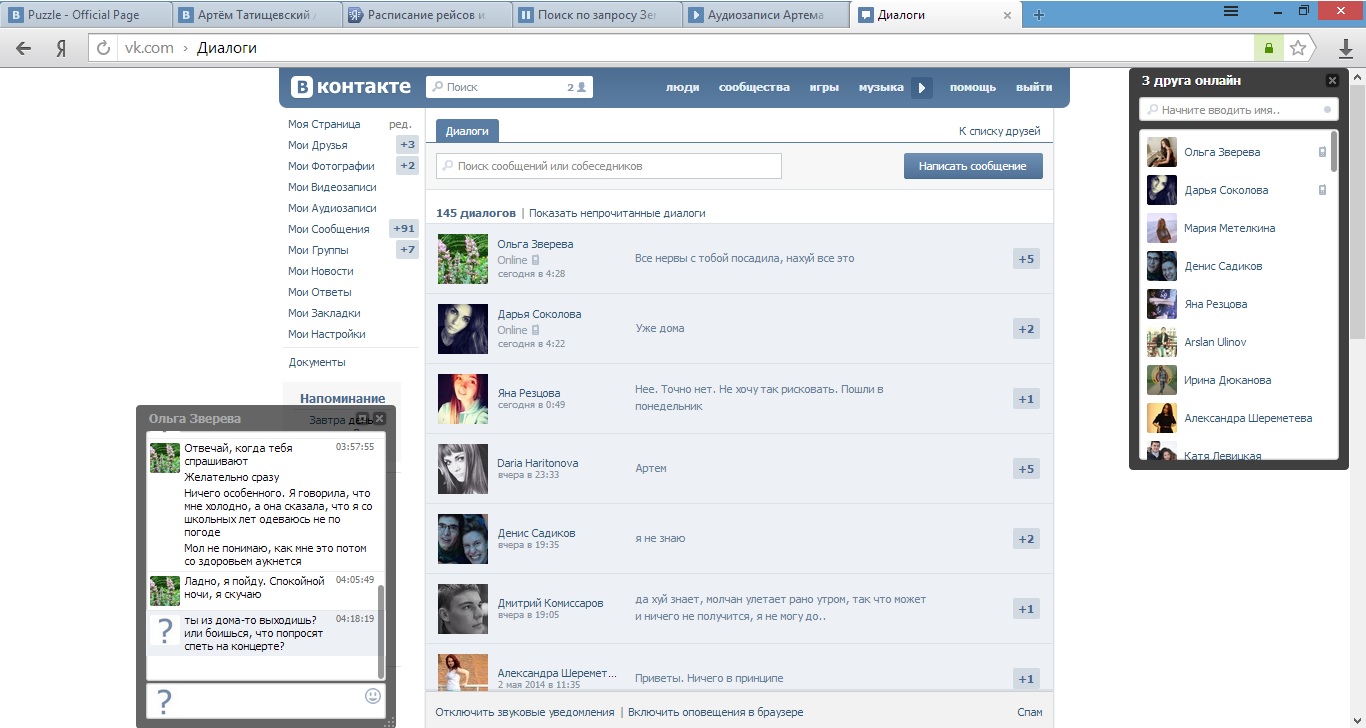This screenshot has width=1366, height=728.
Task: Open люди in the top menu
Action: pyautogui.click(x=683, y=88)
